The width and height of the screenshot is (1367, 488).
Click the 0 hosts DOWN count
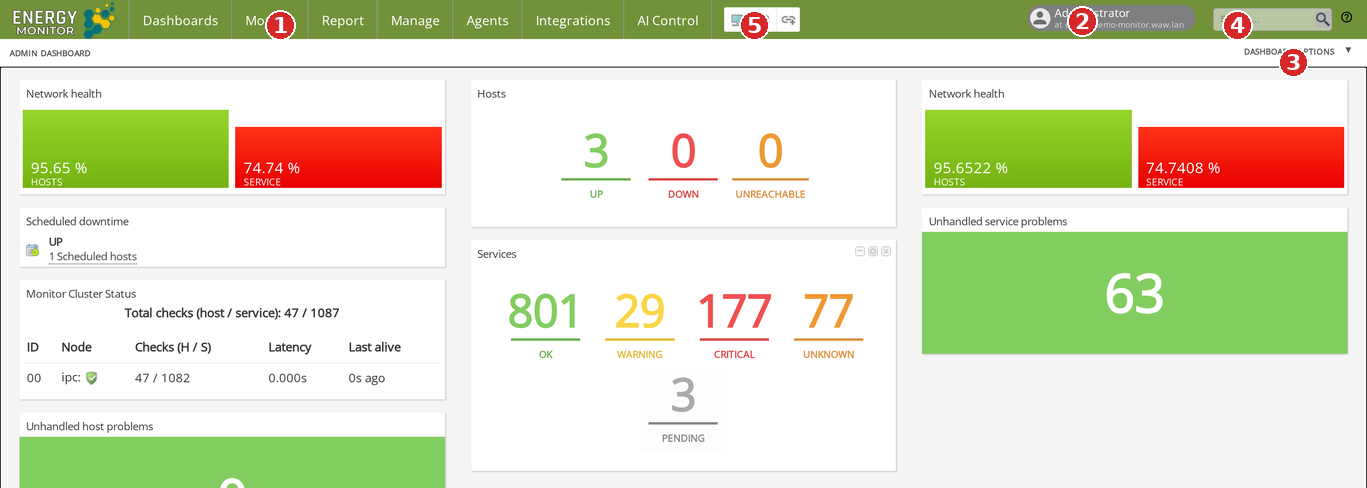point(683,152)
